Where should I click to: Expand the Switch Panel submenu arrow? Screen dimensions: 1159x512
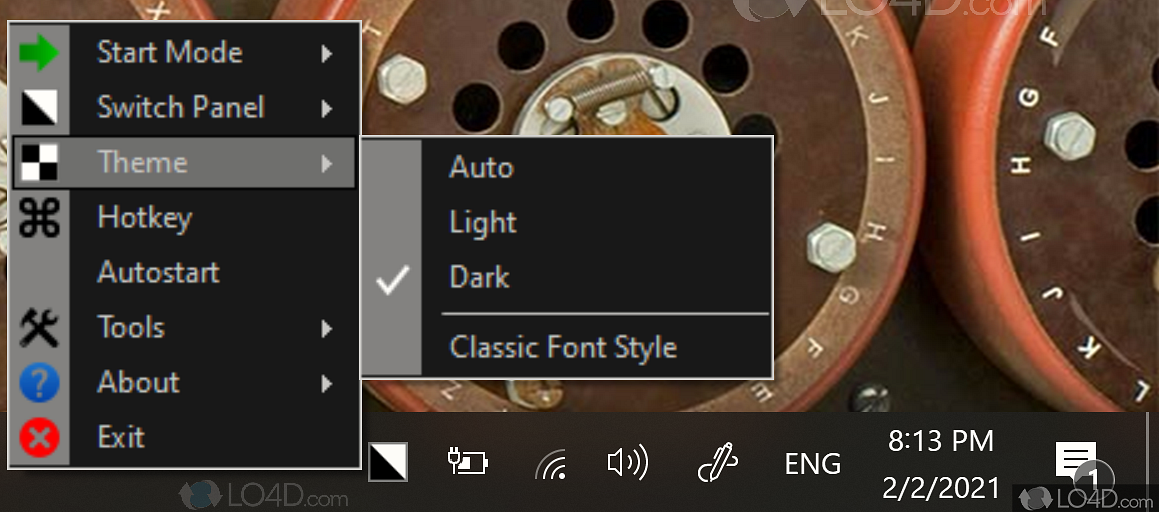point(327,108)
